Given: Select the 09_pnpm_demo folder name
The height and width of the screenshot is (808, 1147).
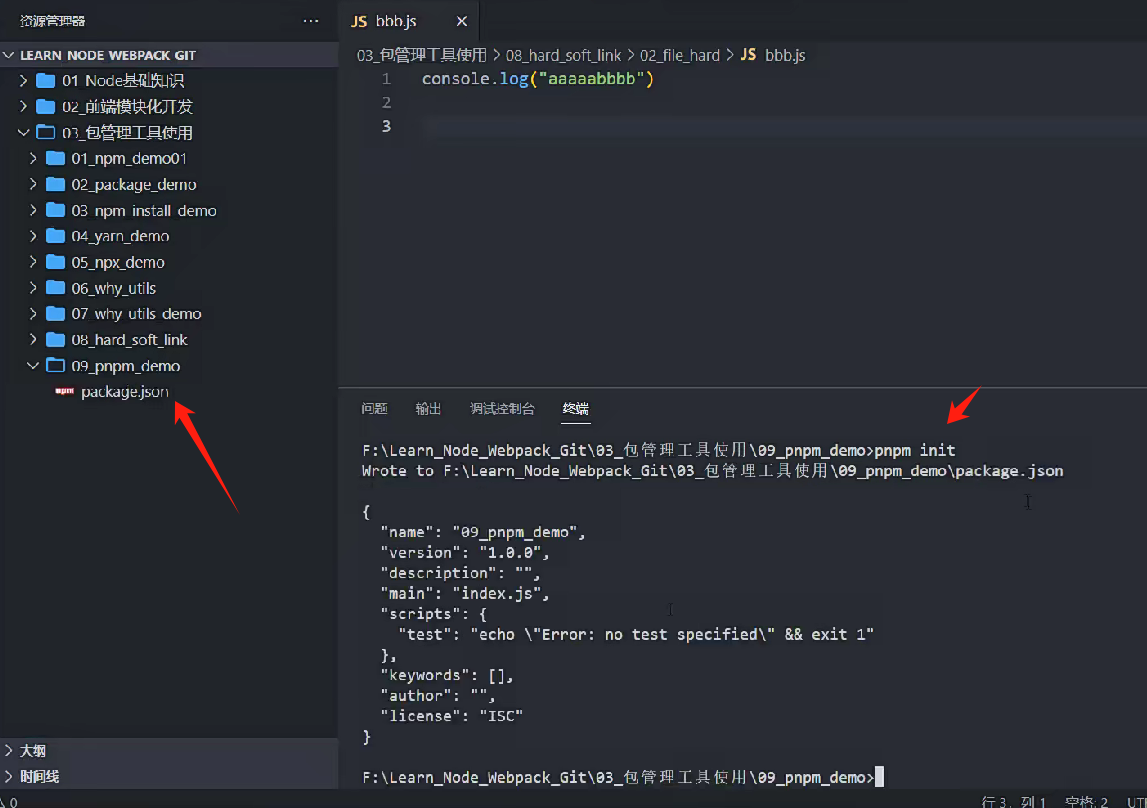Looking at the screenshot, I should [x=126, y=366].
